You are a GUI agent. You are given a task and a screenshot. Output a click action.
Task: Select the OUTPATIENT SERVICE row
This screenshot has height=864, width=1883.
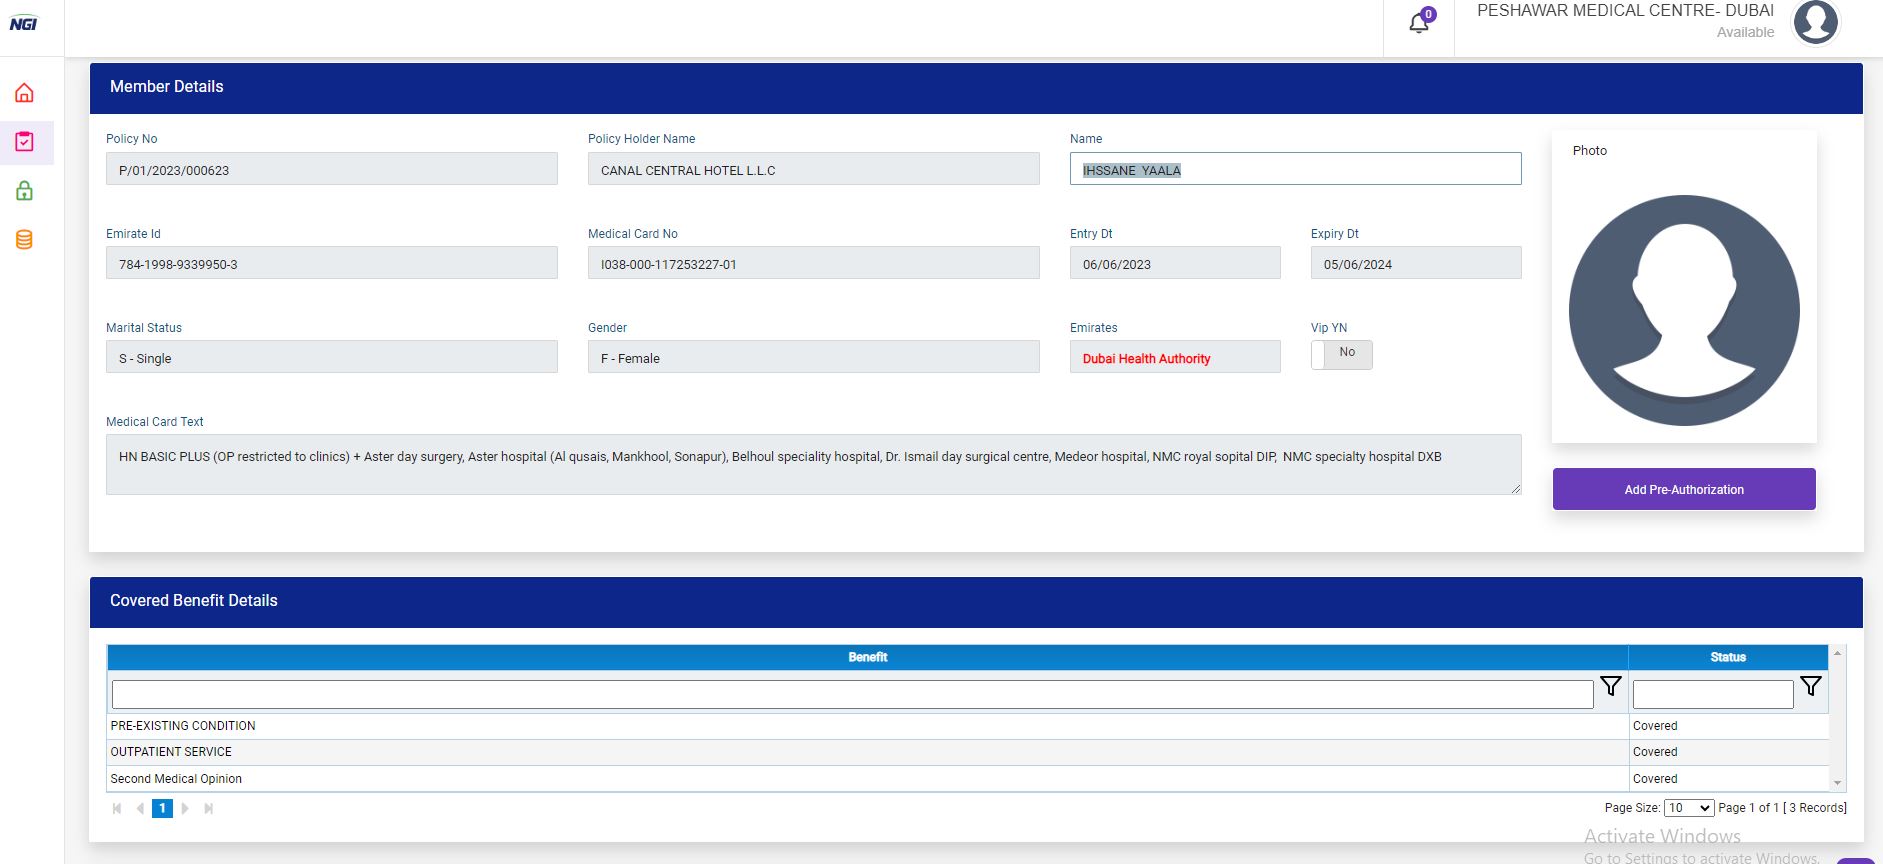(x=968, y=752)
